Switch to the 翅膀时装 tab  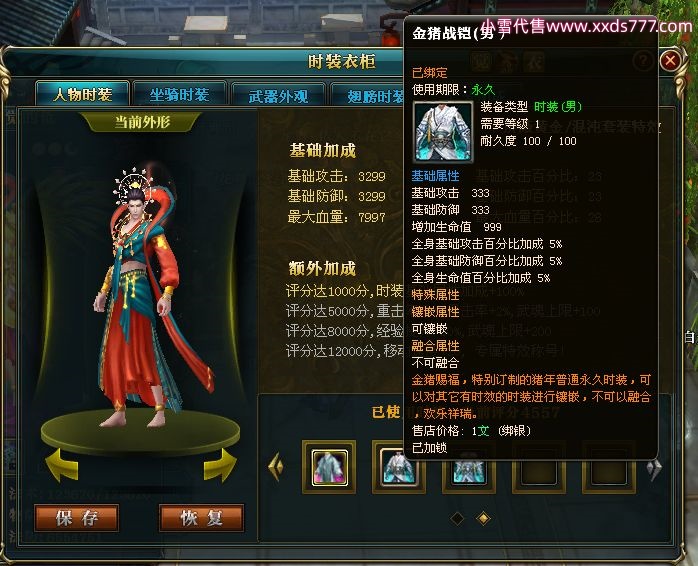pos(368,95)
